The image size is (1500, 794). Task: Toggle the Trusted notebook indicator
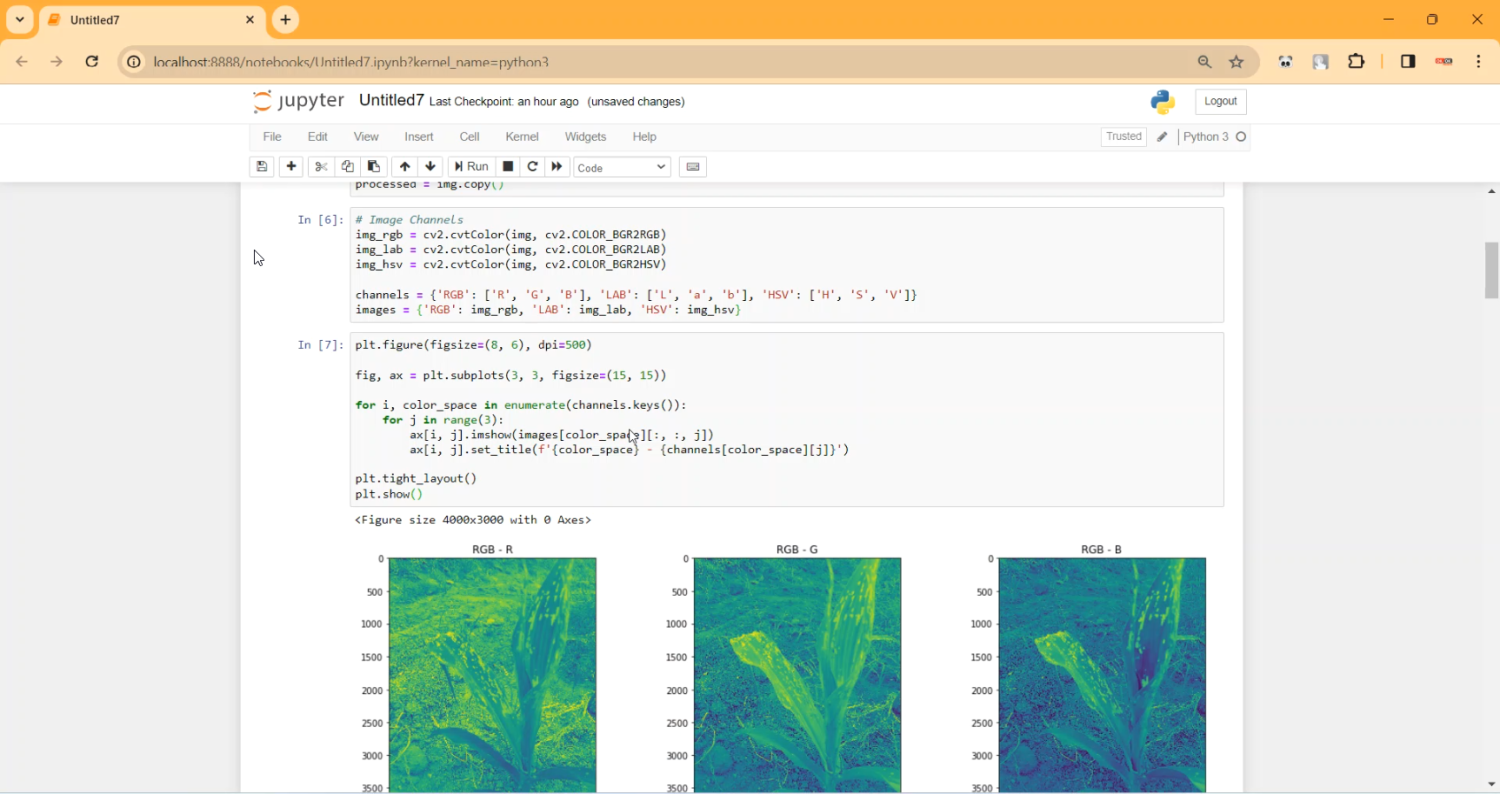tap(1123, 137)
